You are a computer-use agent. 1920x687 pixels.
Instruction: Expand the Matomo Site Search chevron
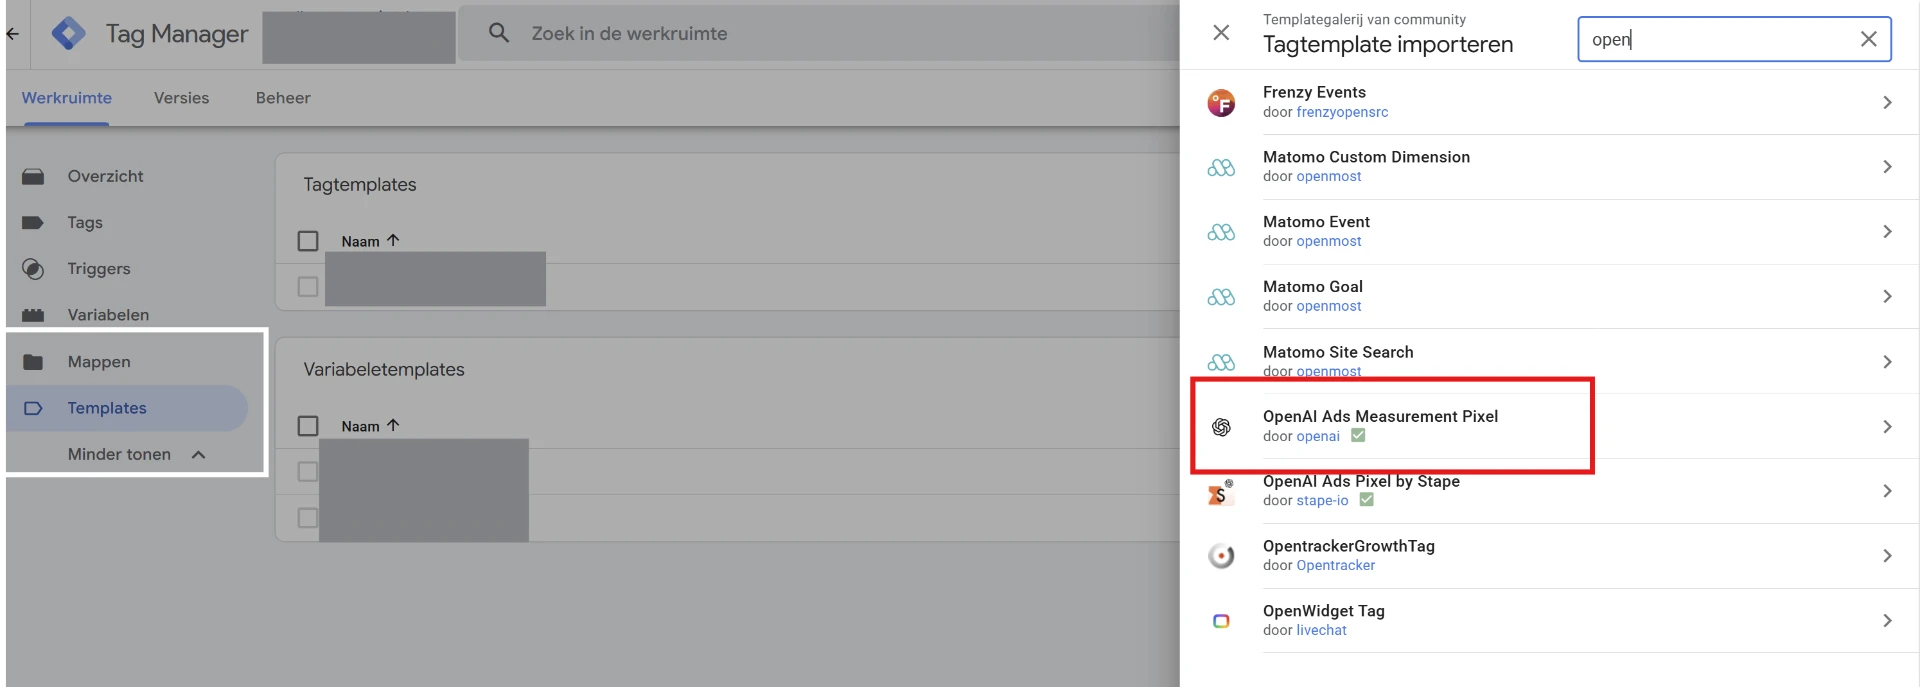pyautogui.click(x=1887, y=362)
